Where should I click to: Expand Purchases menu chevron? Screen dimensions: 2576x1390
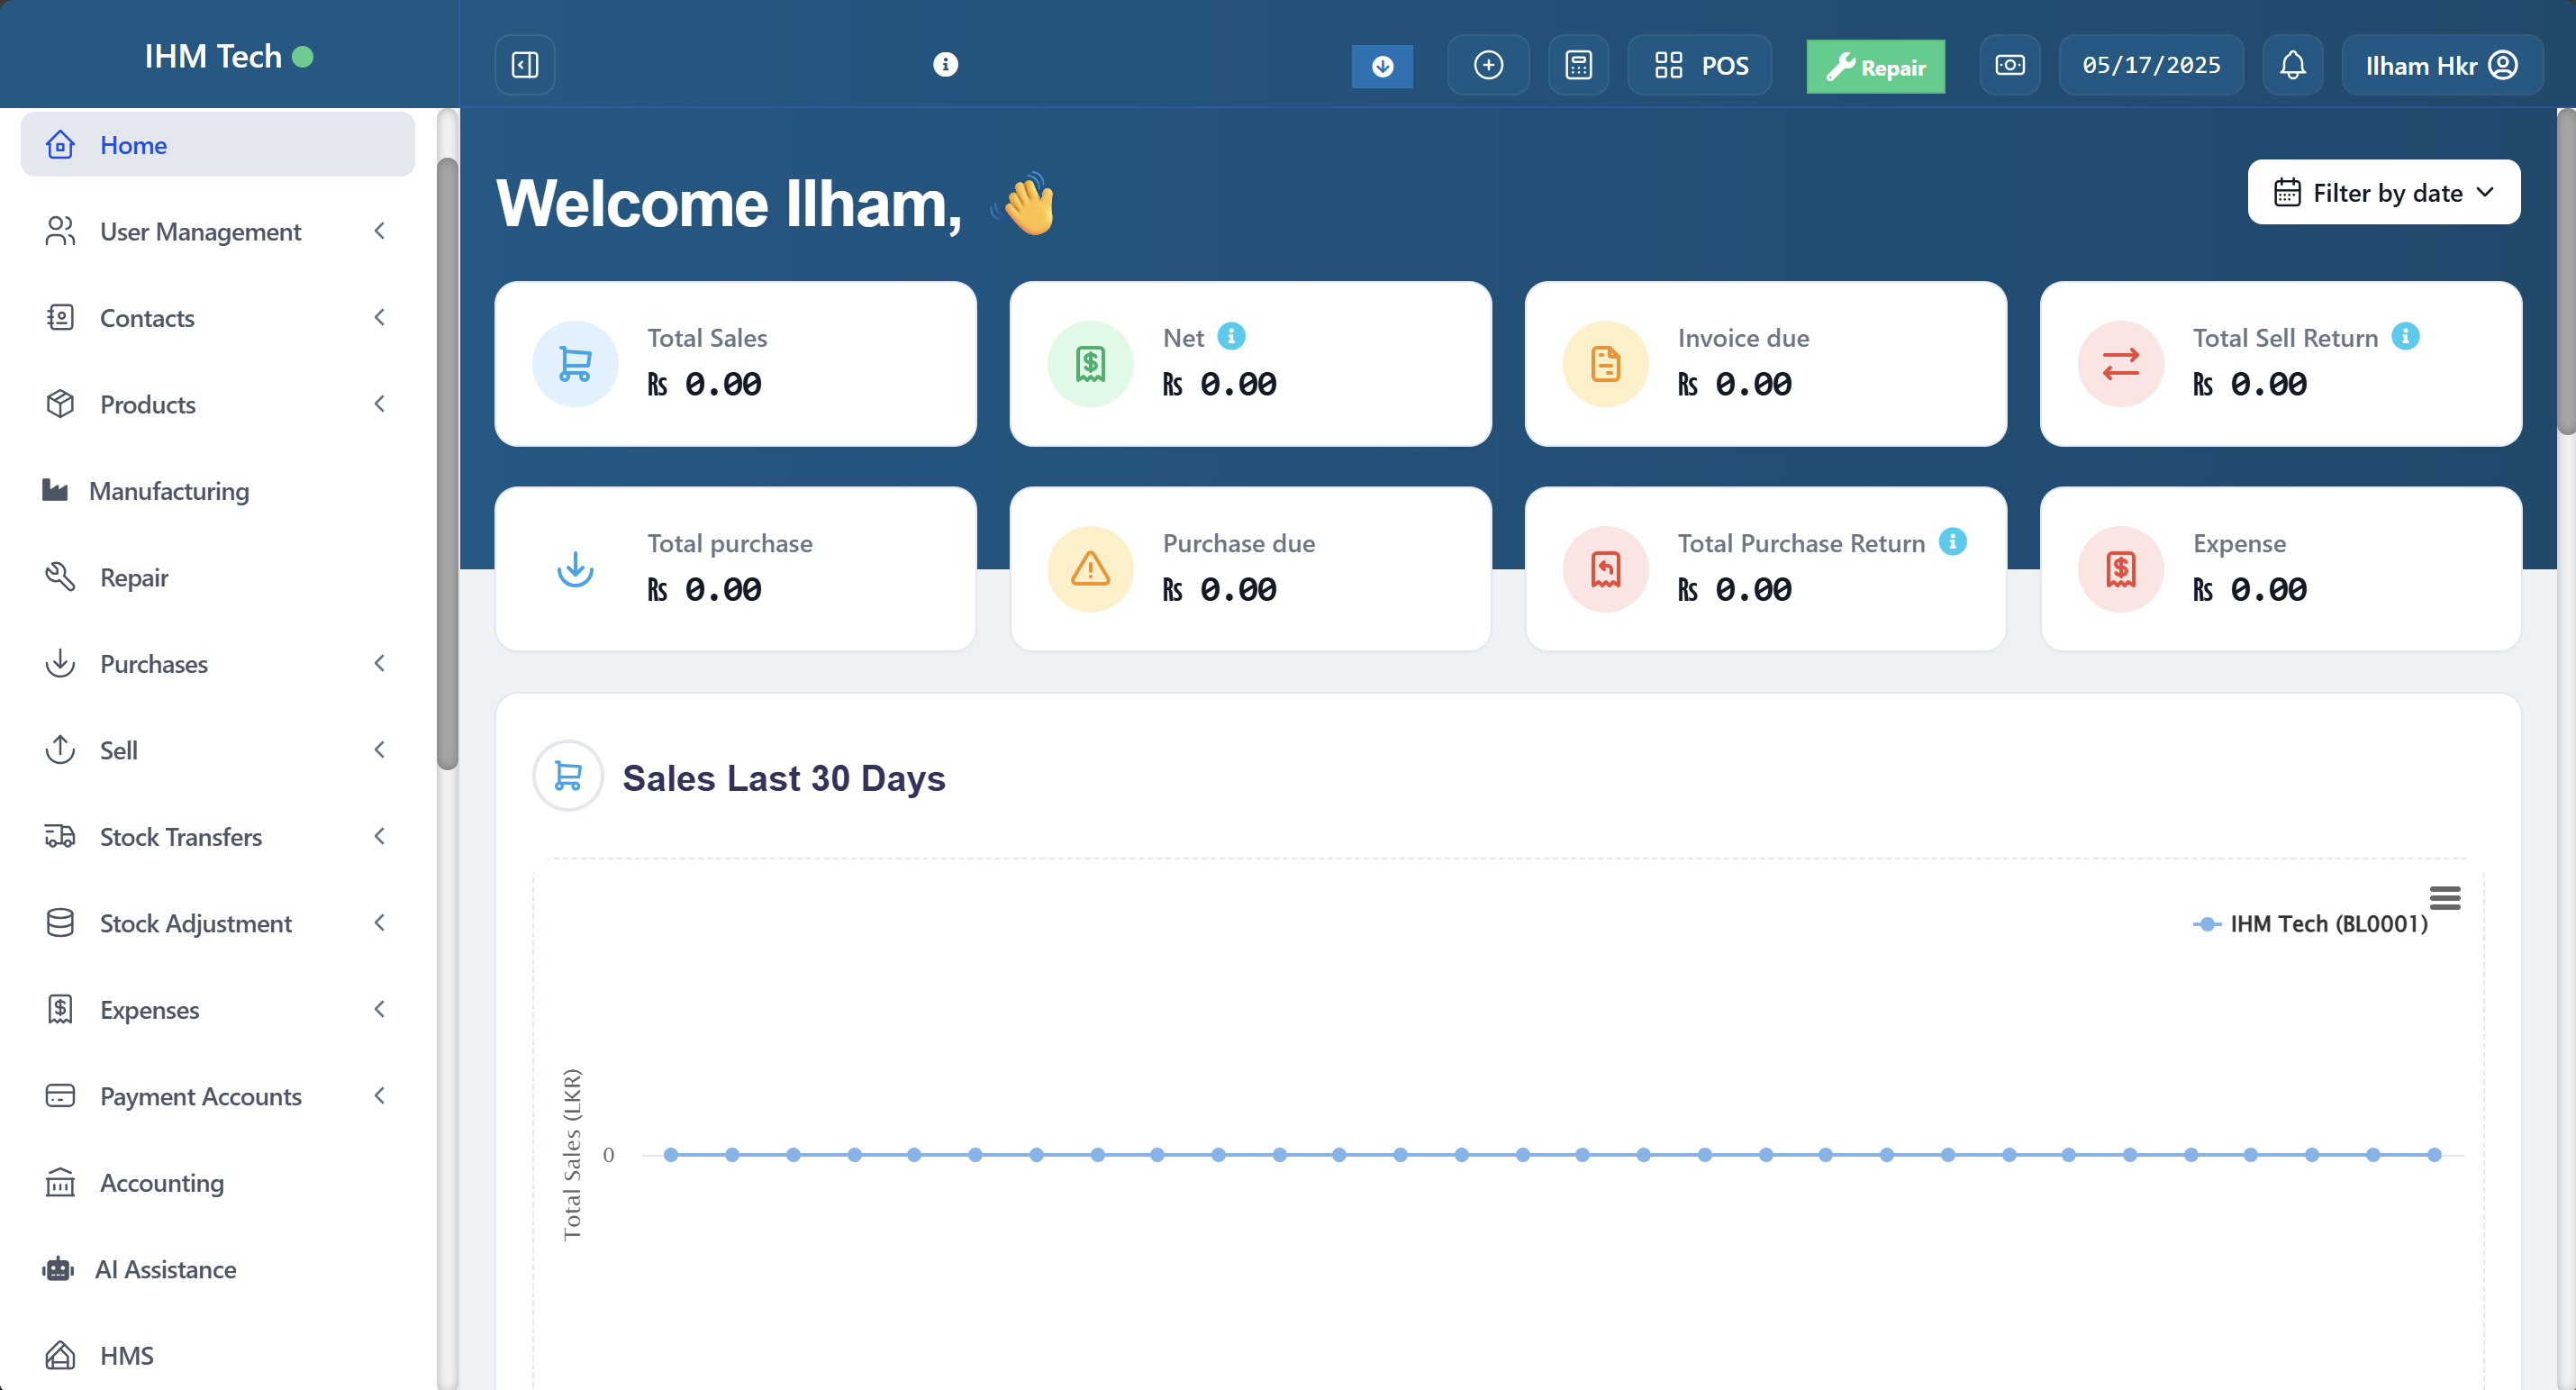click(380, 664)
